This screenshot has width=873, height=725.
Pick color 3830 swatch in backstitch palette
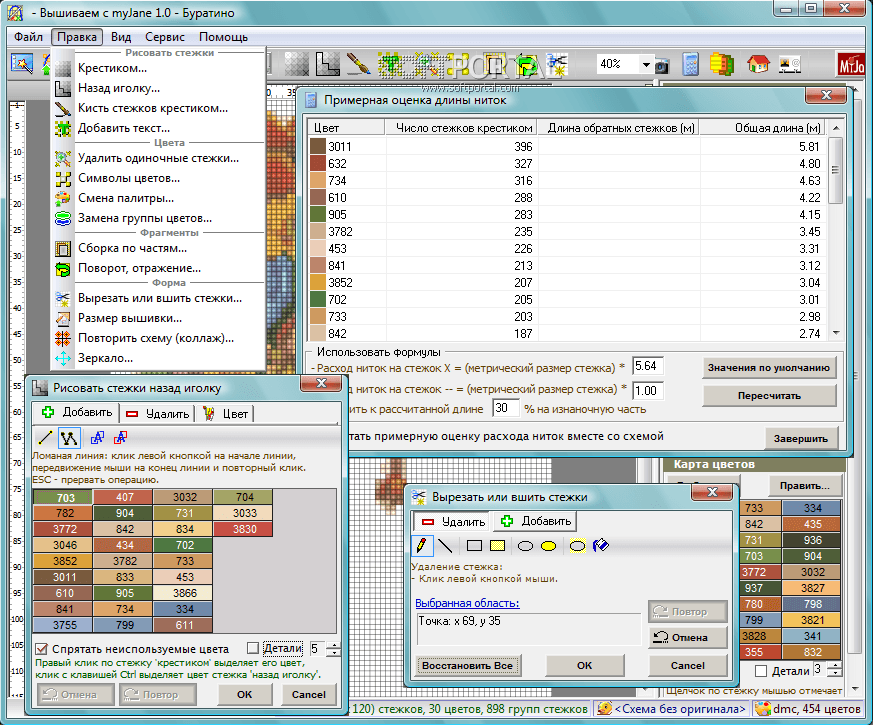click(x=243, y=529)
